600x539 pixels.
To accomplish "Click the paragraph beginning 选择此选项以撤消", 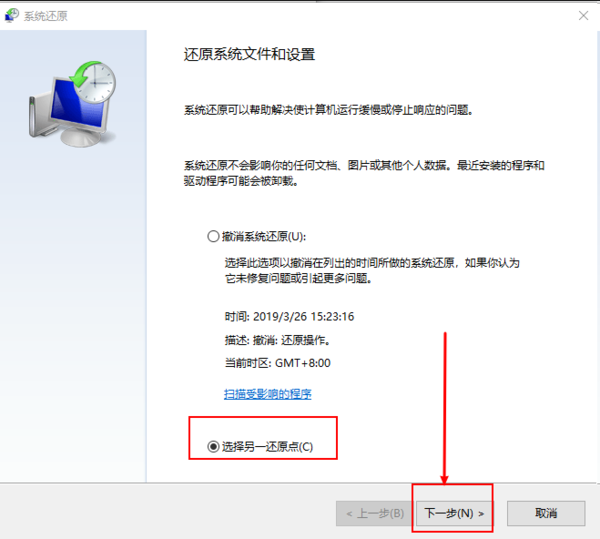I will click(372, 270).
